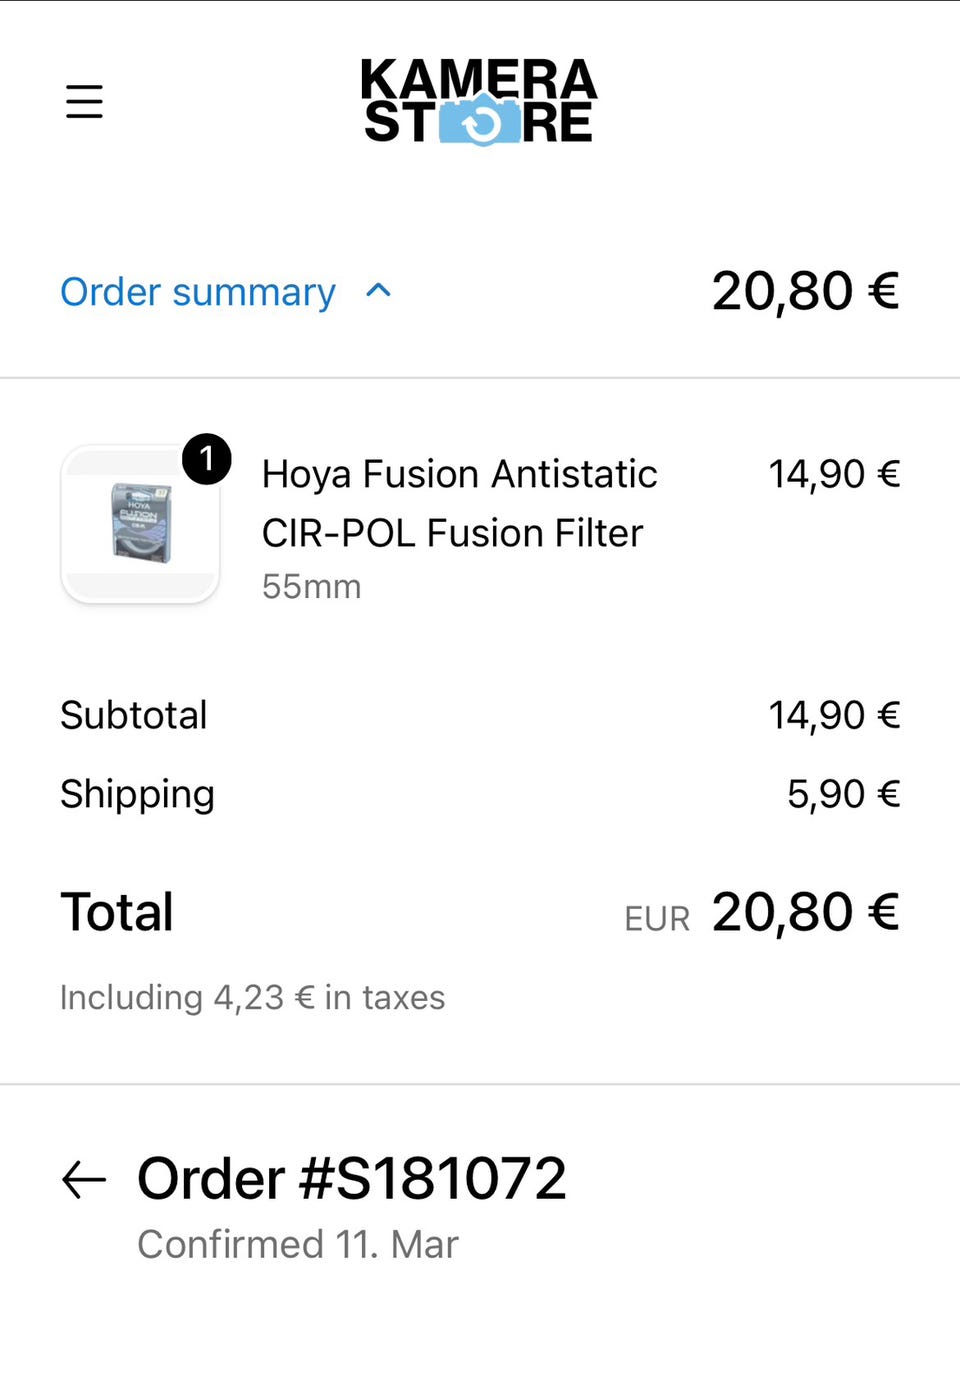Click the bold Total label

[117, 912]
